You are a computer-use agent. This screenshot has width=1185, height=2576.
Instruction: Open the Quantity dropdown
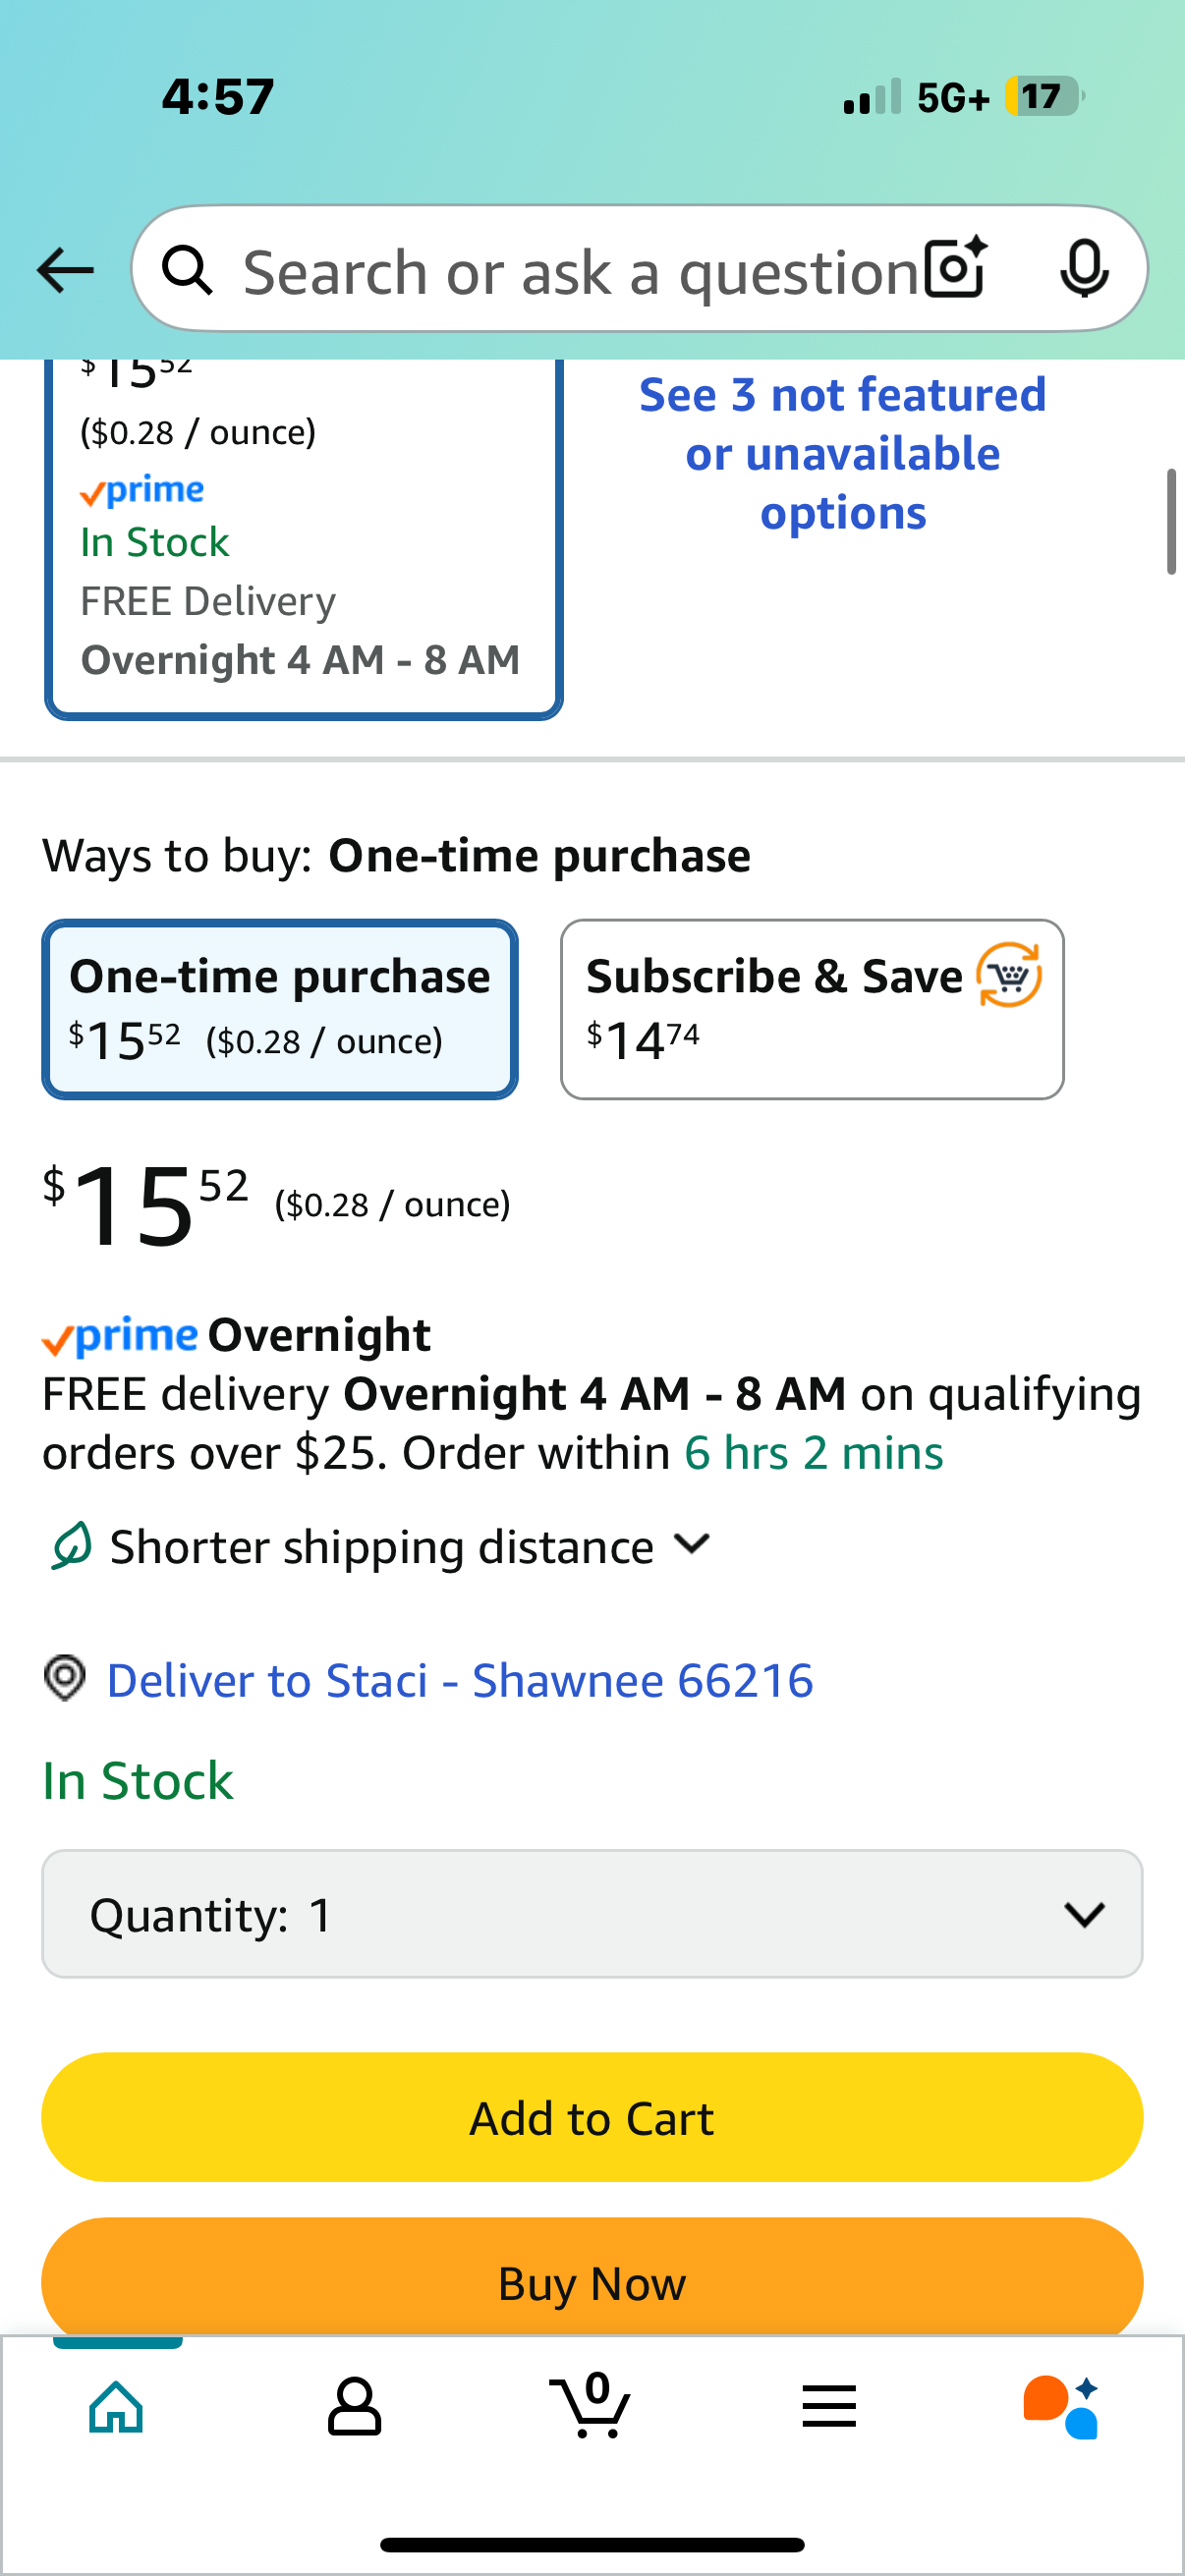[592, 1914]
